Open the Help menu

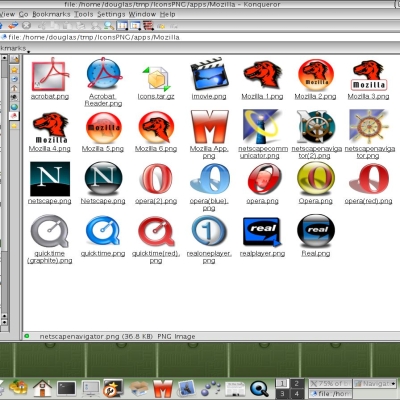pyautogui.click(x=167, y=14)
